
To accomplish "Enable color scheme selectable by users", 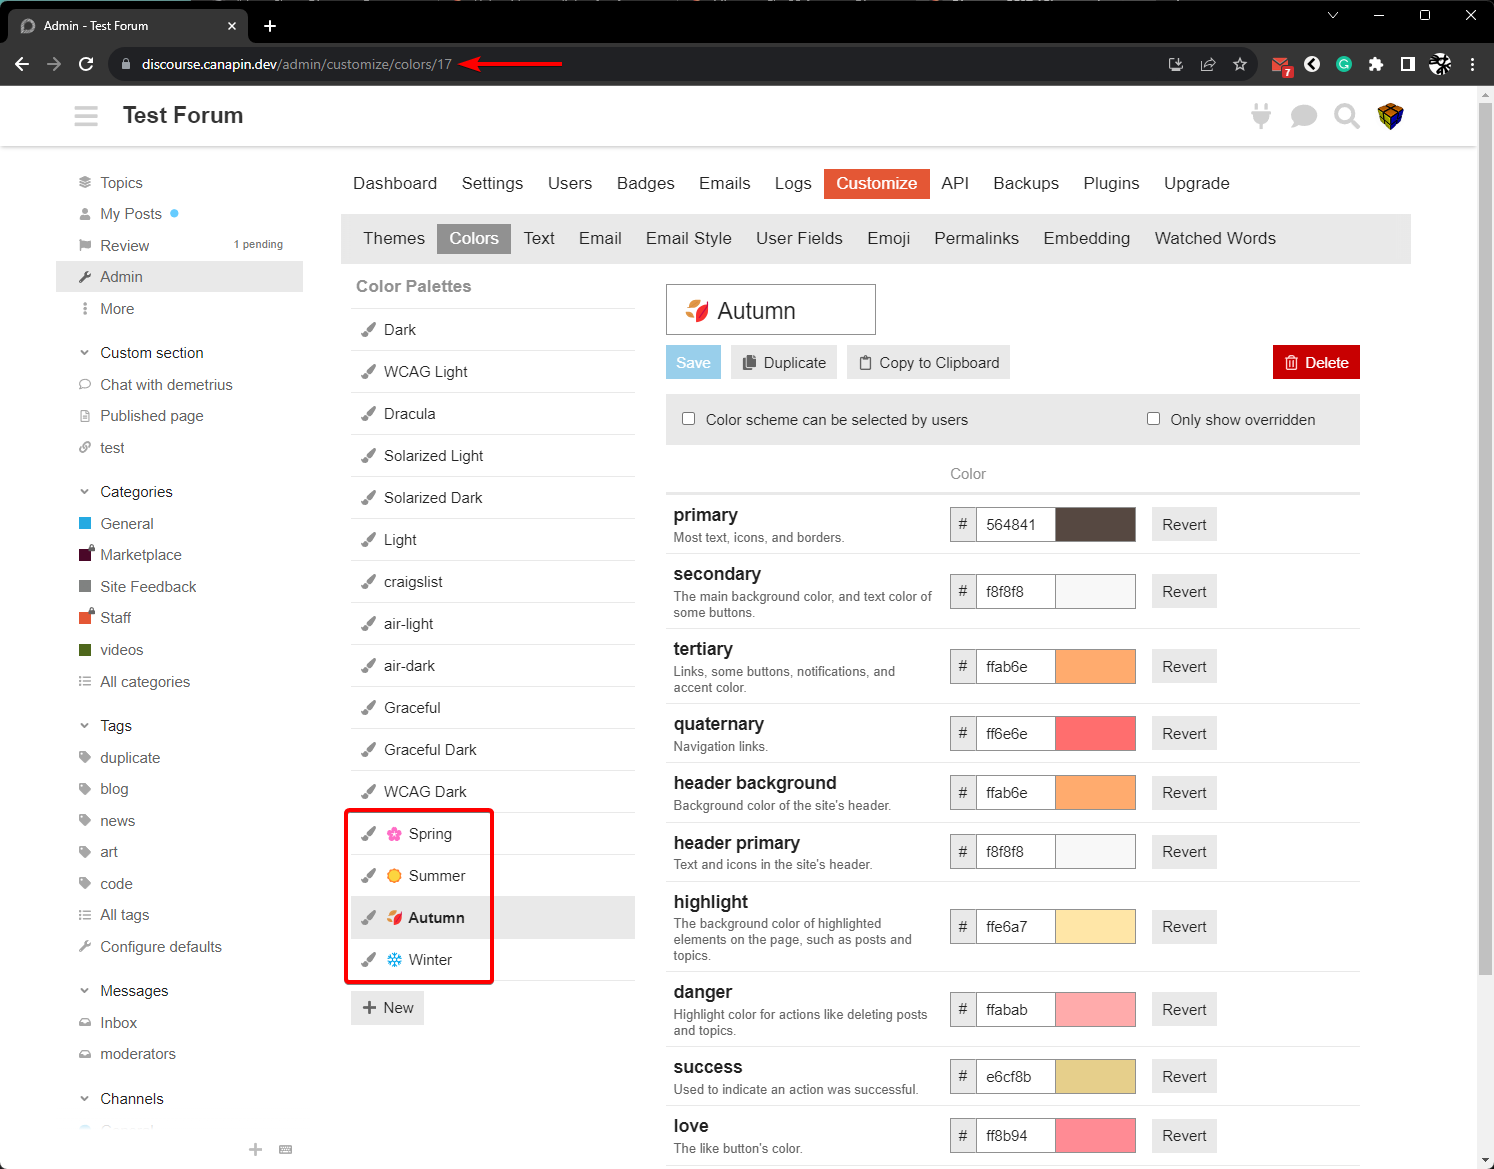I will [x=688, y=419].
